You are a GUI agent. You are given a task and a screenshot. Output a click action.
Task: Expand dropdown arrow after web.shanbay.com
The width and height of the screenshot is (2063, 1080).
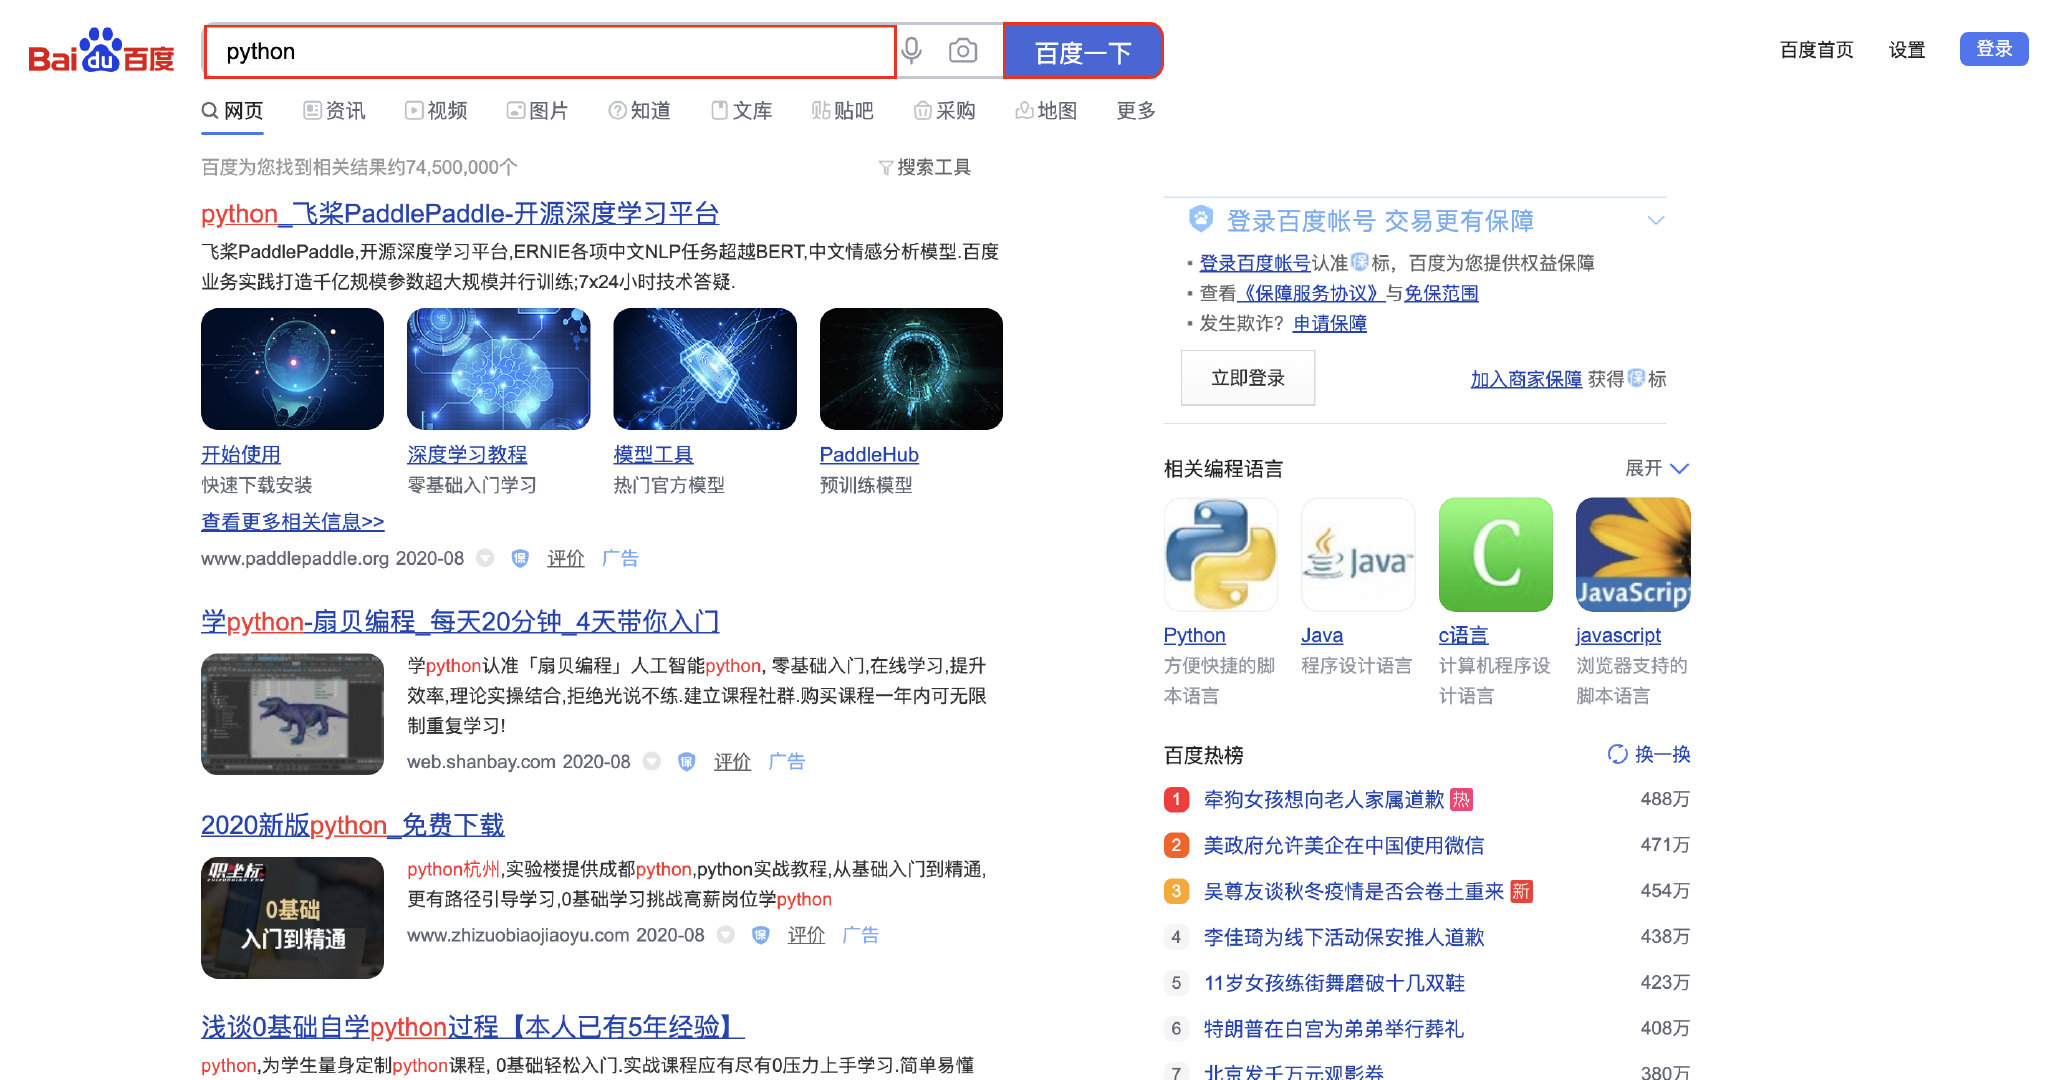click(652, 762)
